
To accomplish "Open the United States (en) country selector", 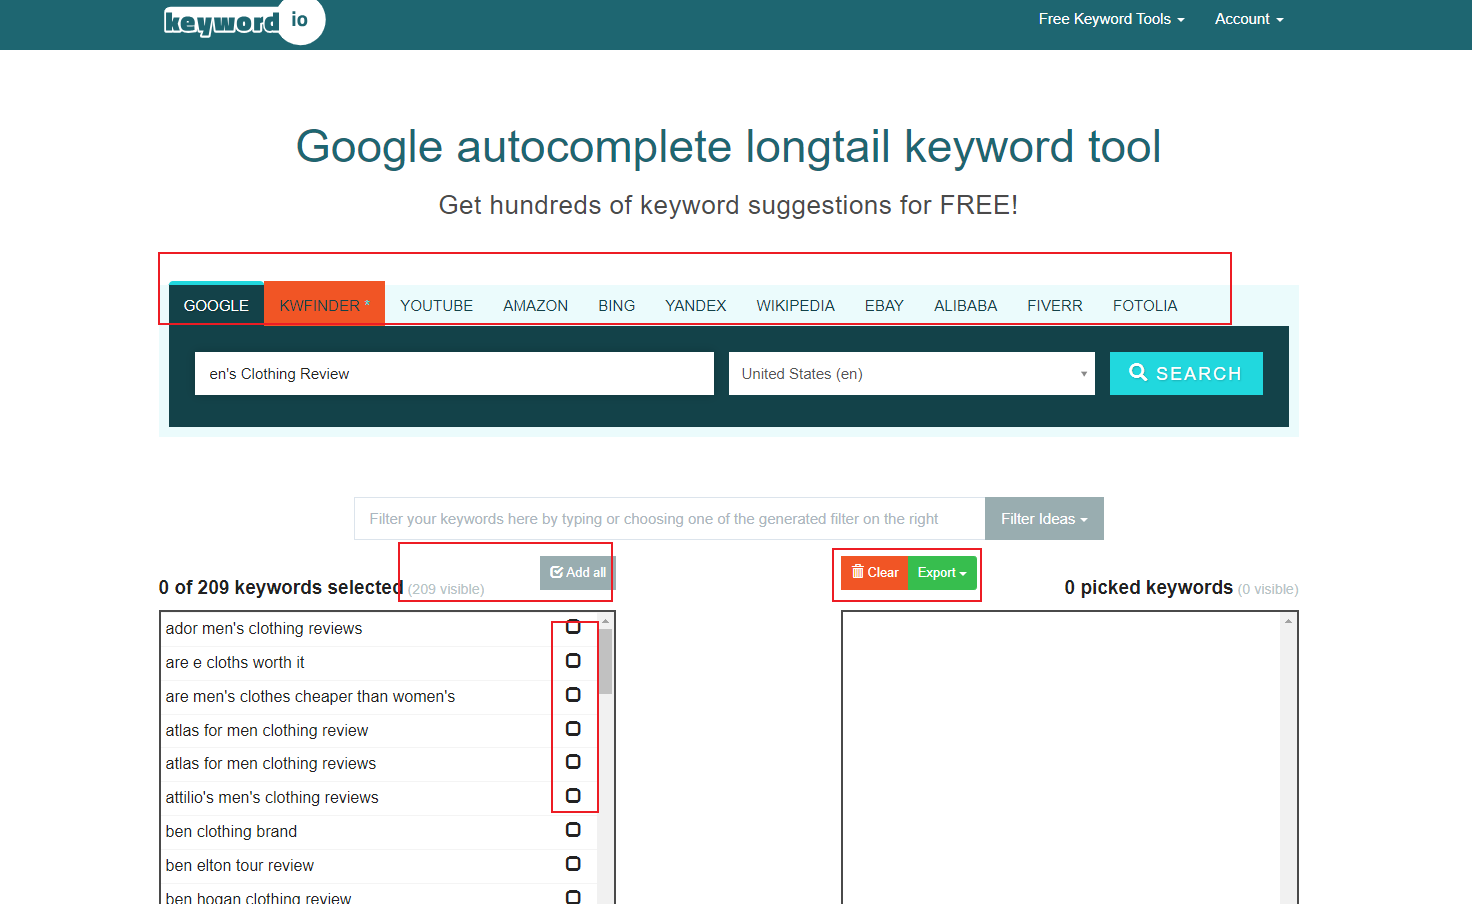I will (x=911, y=374).
